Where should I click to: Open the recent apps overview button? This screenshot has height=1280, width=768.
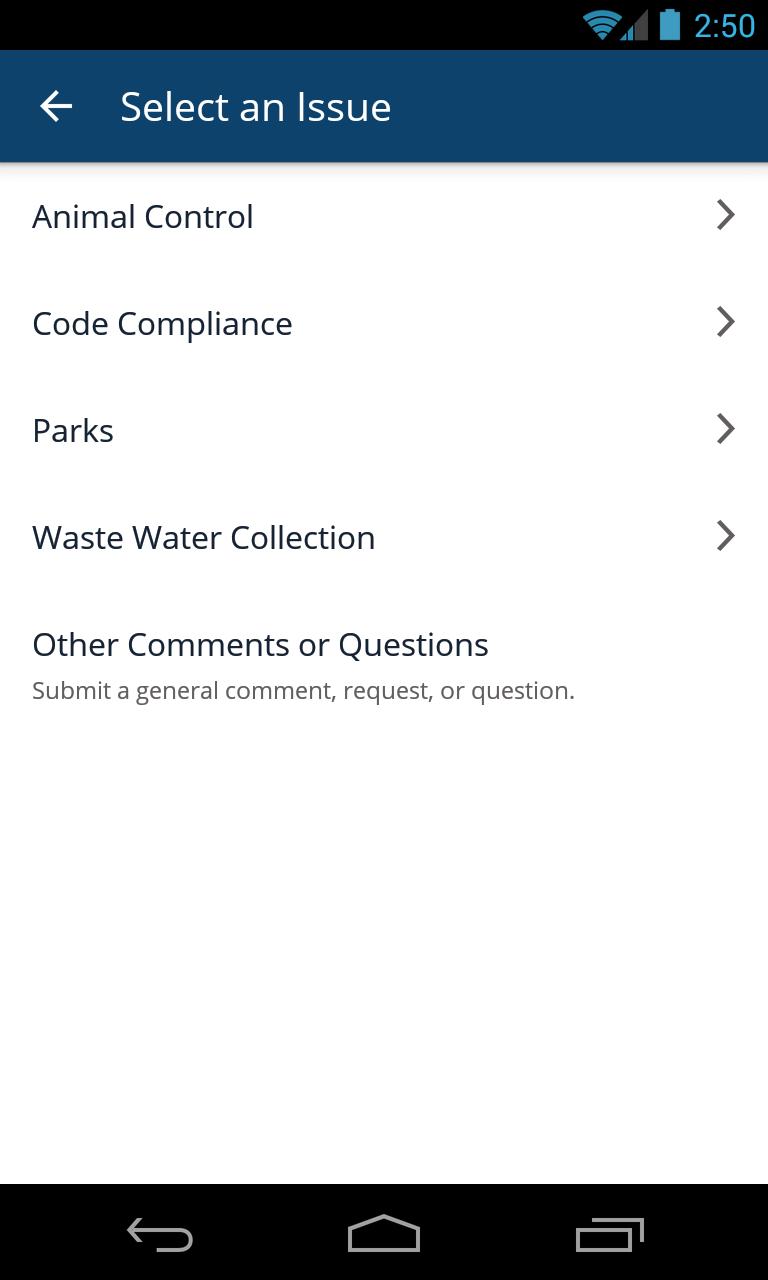click(x=610, y=1235)
